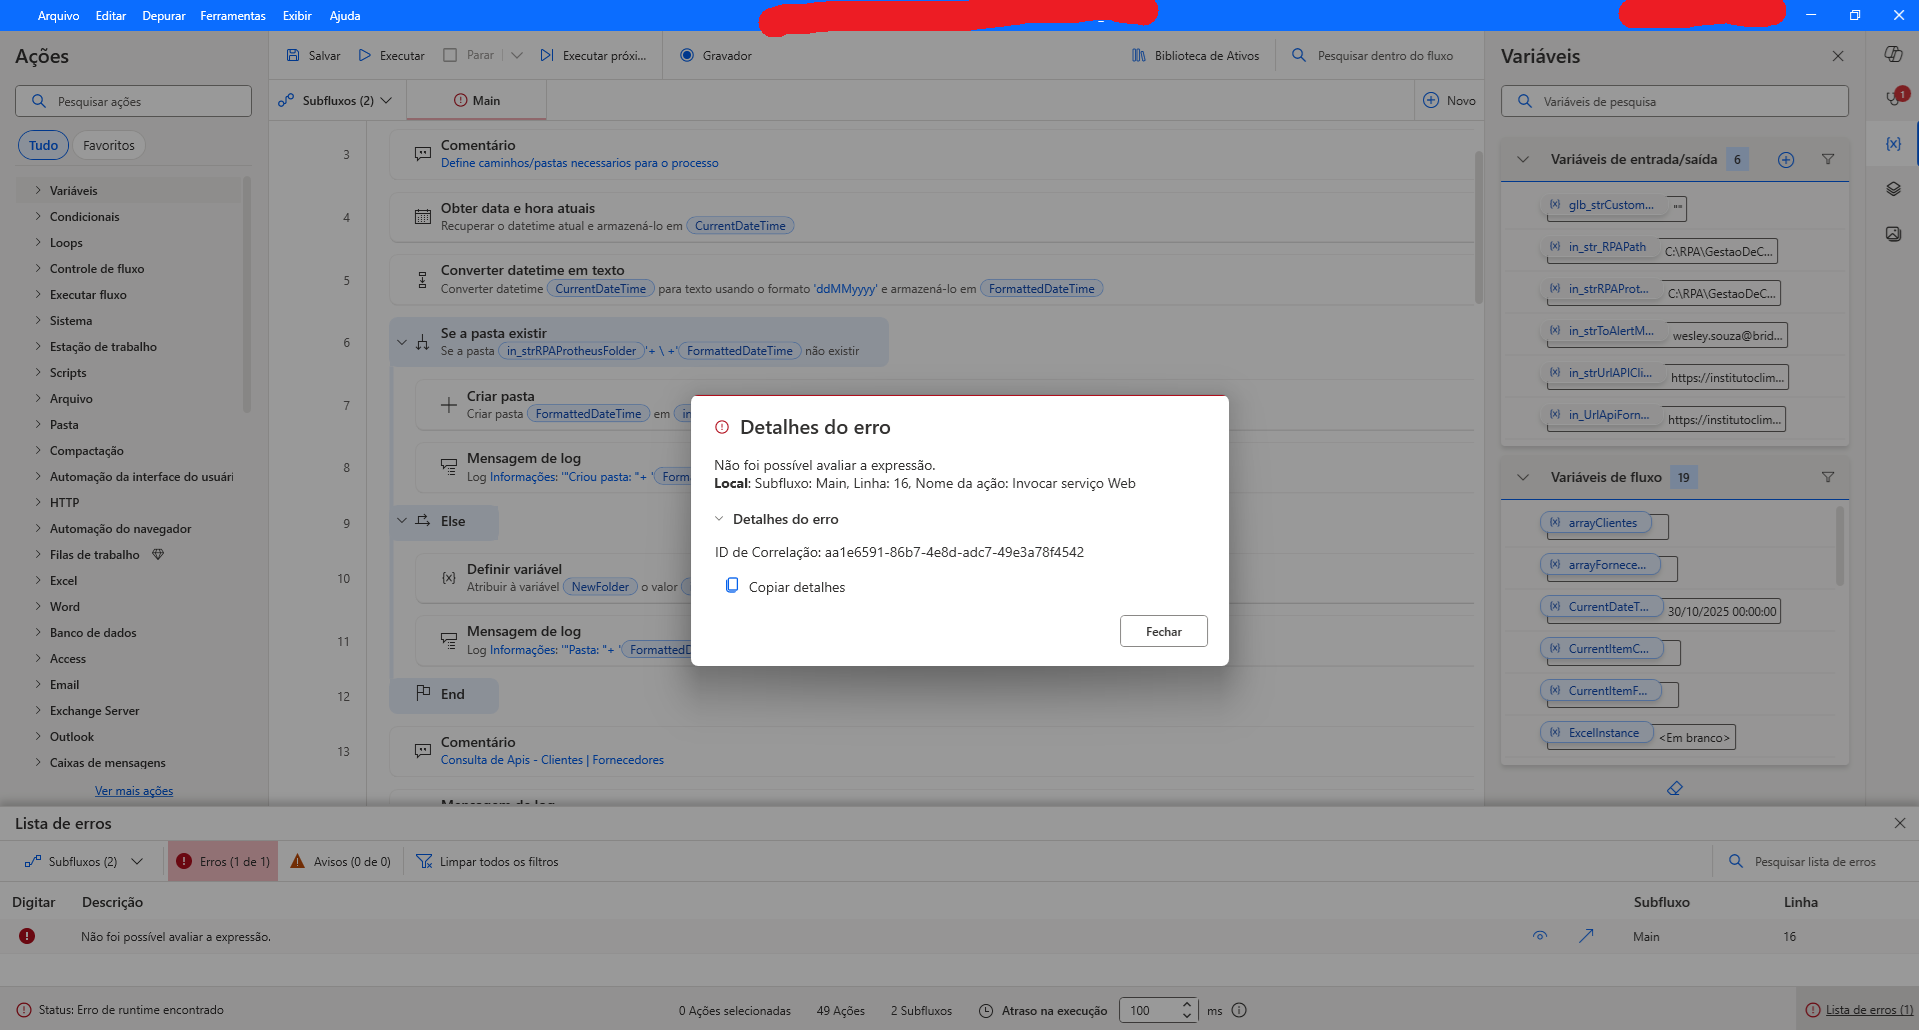Screen dimensions: 1919x1030
Task: Go to error line arrow icon
Action: click(x=1586, y=936)
